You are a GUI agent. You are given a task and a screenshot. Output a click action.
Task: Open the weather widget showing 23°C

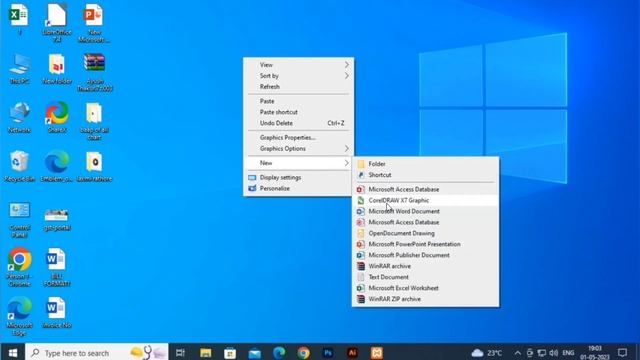point(487,353)
